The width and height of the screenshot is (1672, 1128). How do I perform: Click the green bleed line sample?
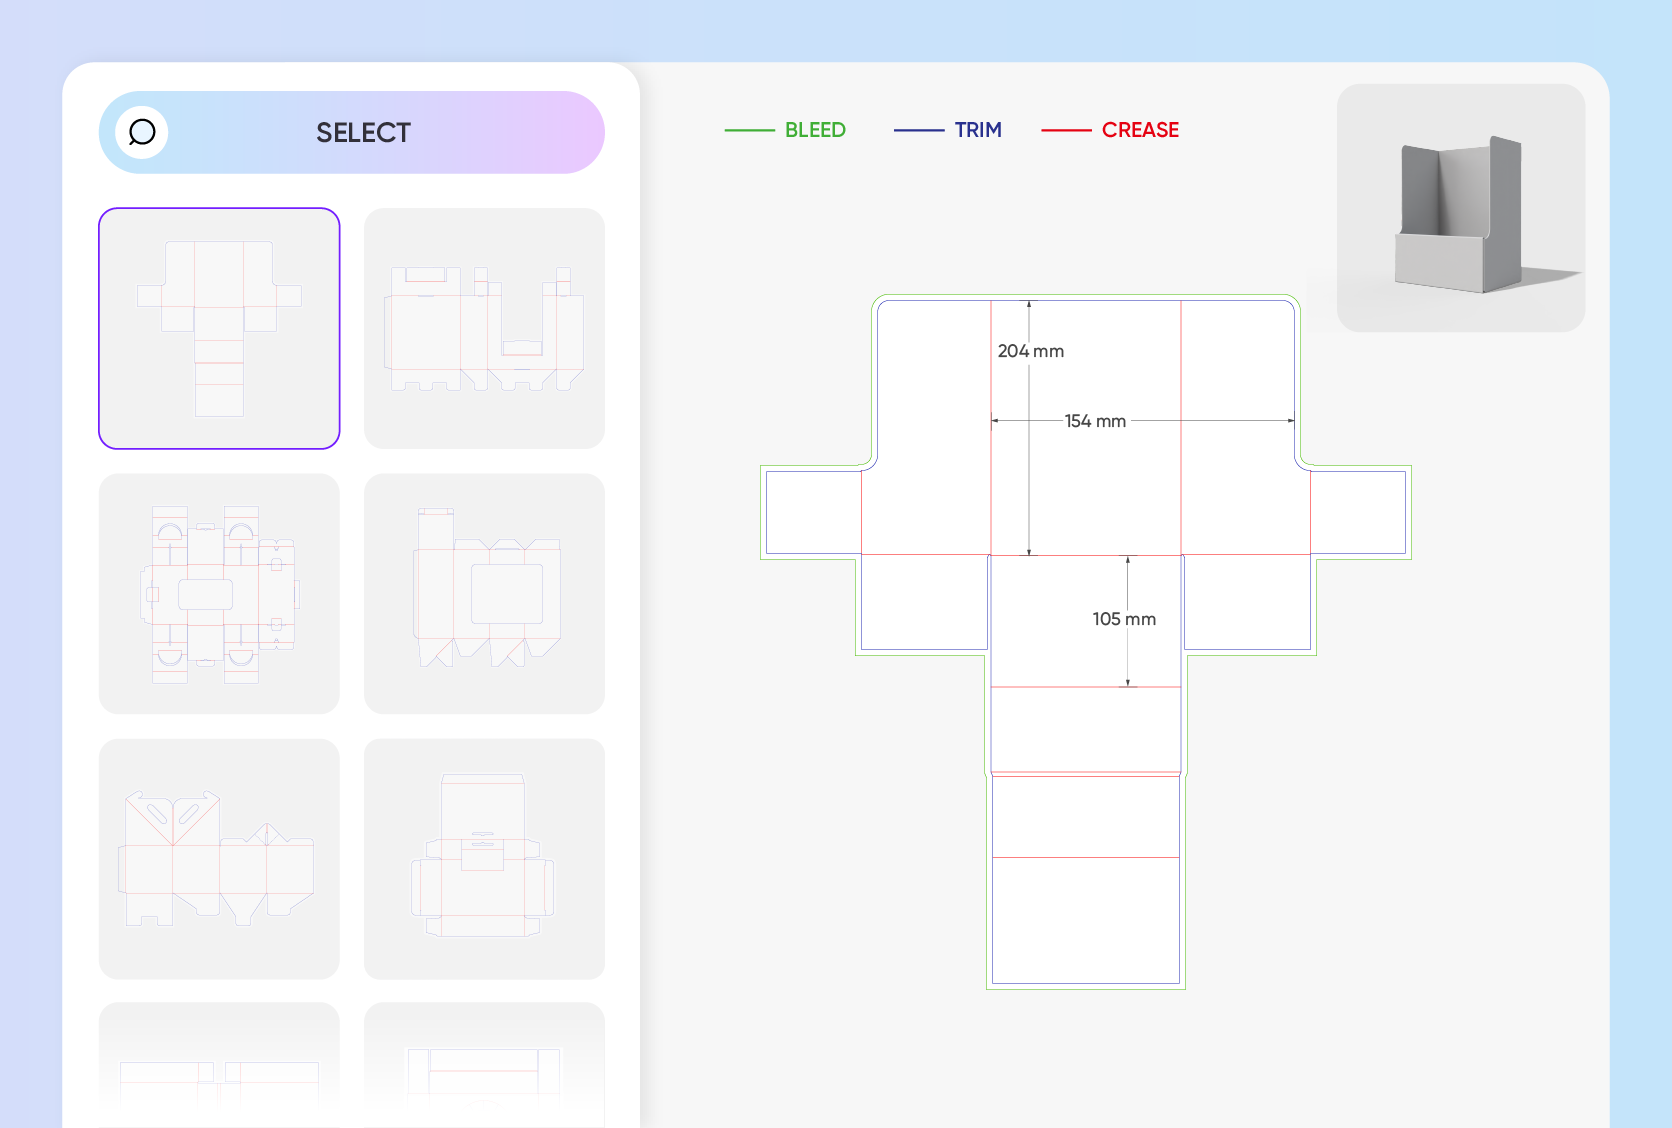click(x=749, y=130)
